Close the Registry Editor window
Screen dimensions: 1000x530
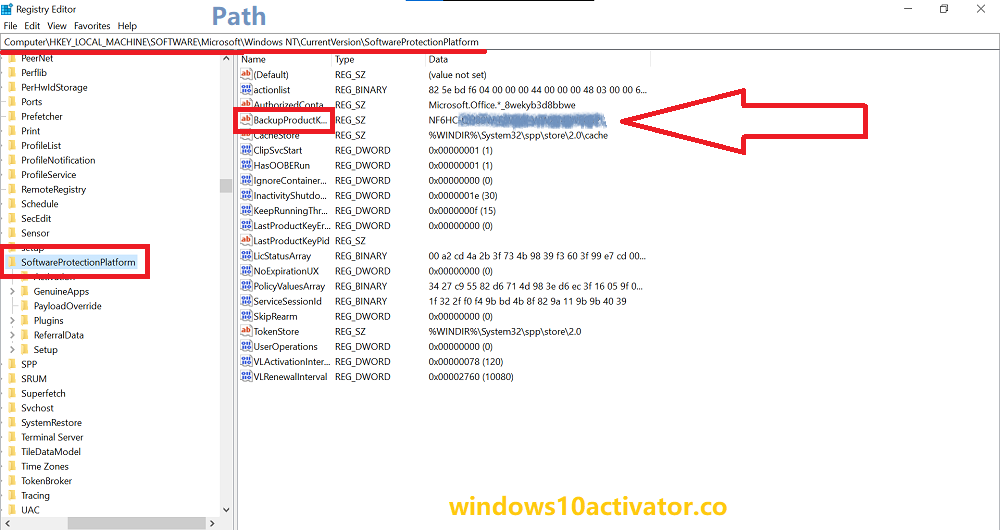point(981,9)
